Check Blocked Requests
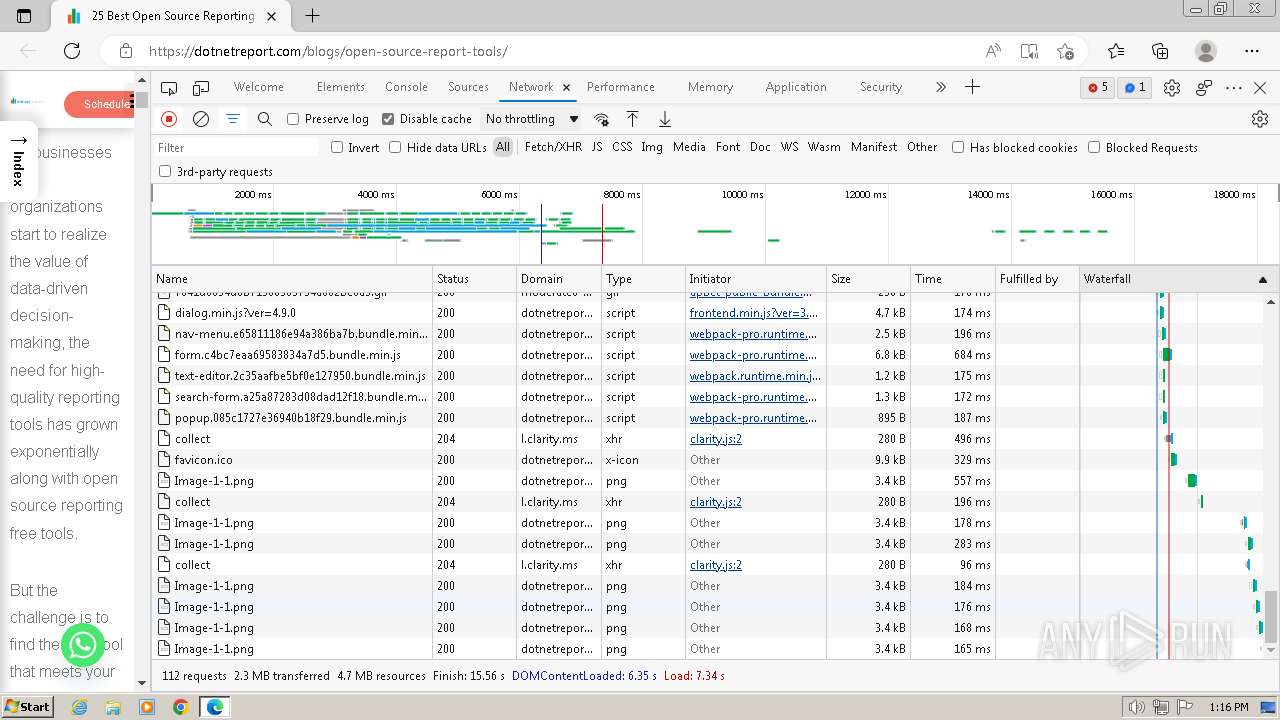The image size is (1280, 720). 1094,147
